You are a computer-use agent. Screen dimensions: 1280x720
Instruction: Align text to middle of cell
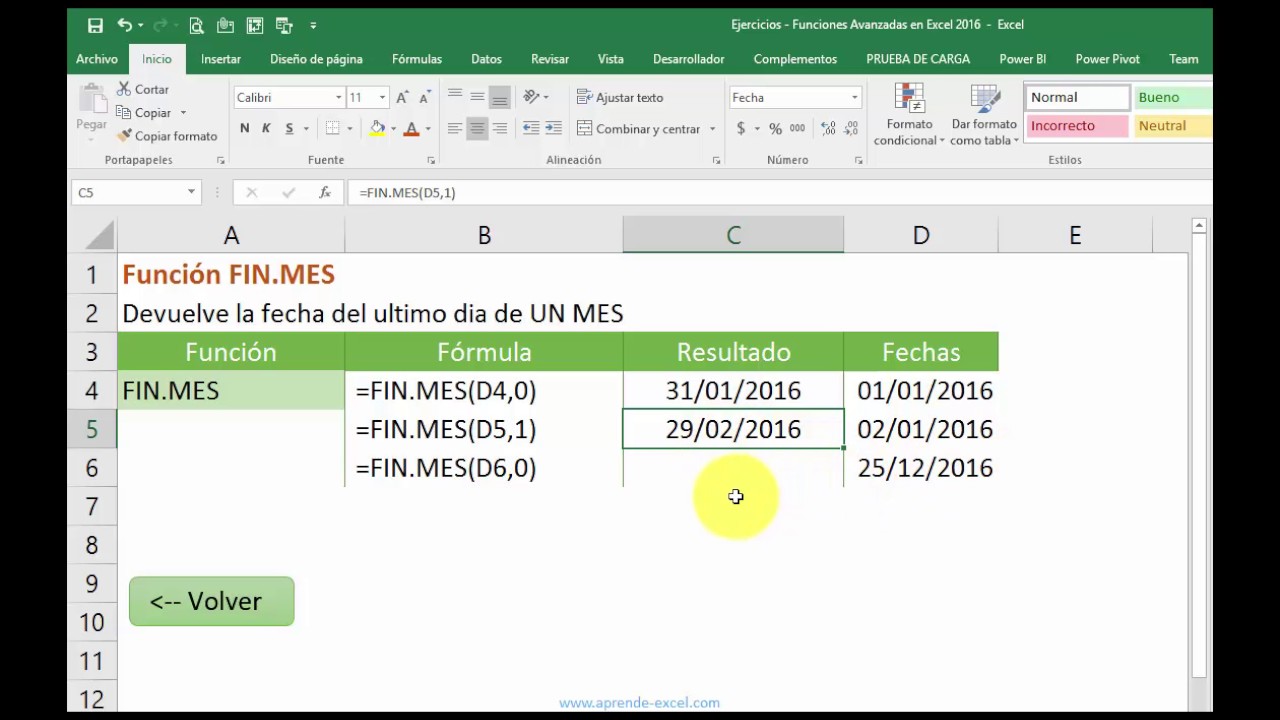(477, 97)
